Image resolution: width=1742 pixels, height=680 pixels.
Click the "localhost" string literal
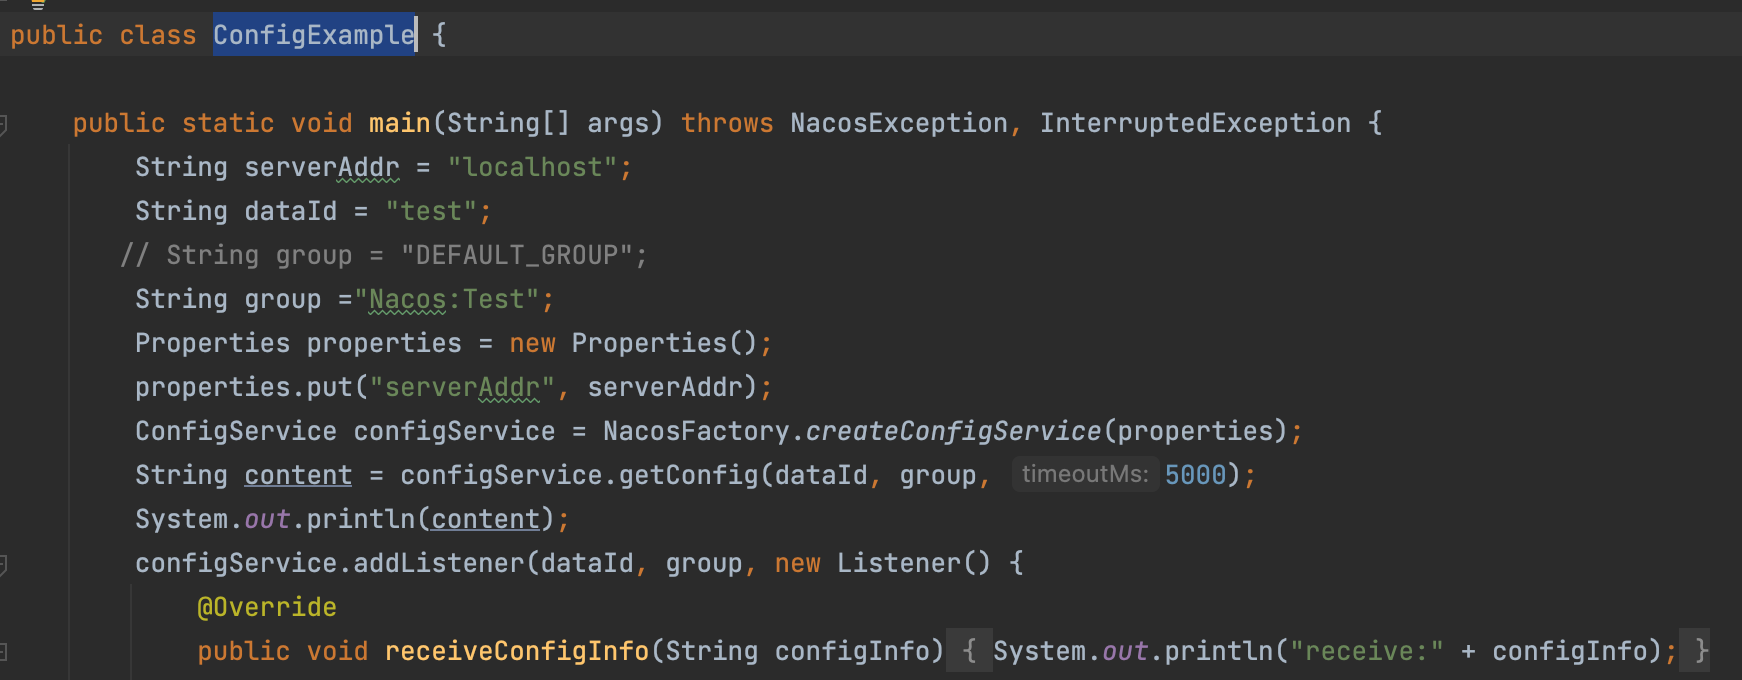coord(532,167)
